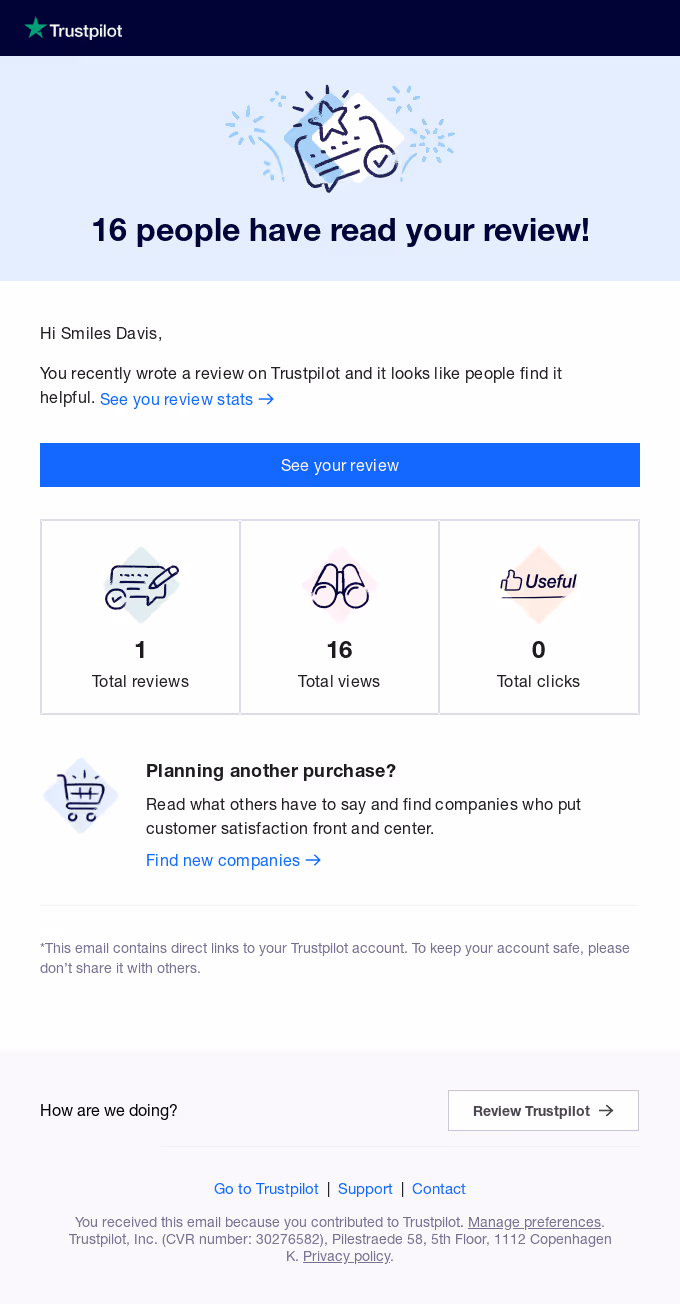Open the Find new companies link
Screen dimensions: 680x1304
tap(222, 860)
